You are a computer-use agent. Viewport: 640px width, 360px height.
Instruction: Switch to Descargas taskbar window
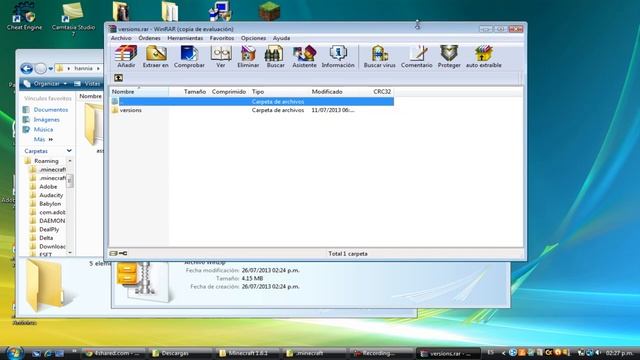click(180, 353)
